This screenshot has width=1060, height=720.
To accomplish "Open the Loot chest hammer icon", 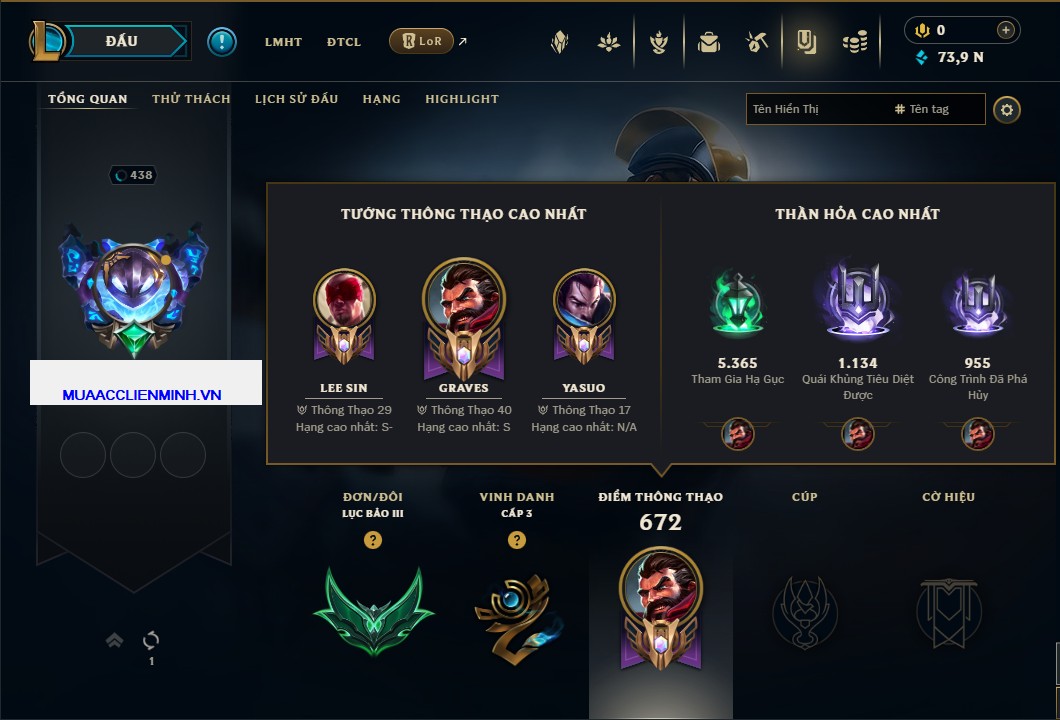I will (756, 42).
